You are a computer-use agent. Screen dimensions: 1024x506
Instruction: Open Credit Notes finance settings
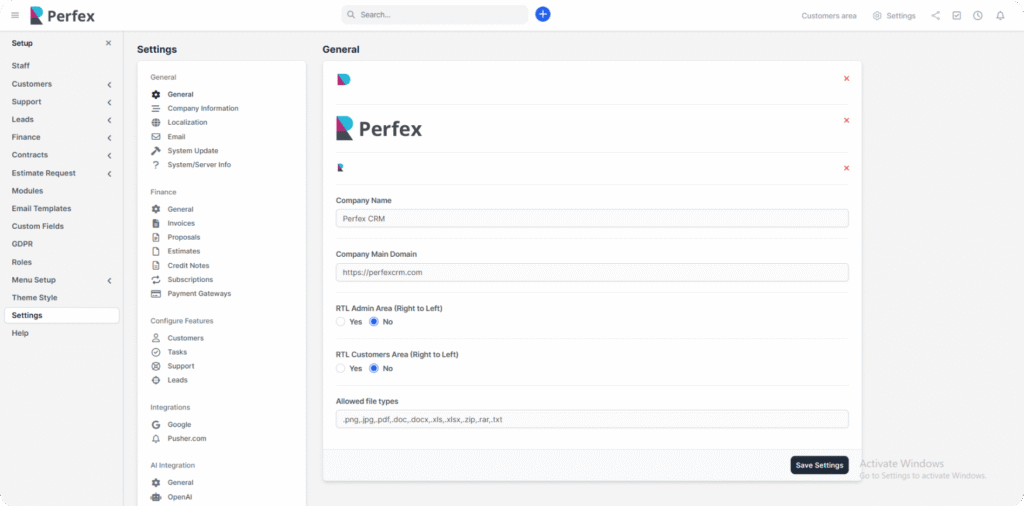[x=188, y=266]
